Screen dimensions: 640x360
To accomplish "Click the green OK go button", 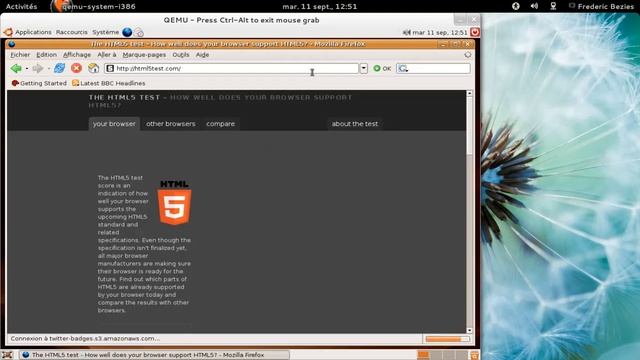I will [x=382, y=69].
